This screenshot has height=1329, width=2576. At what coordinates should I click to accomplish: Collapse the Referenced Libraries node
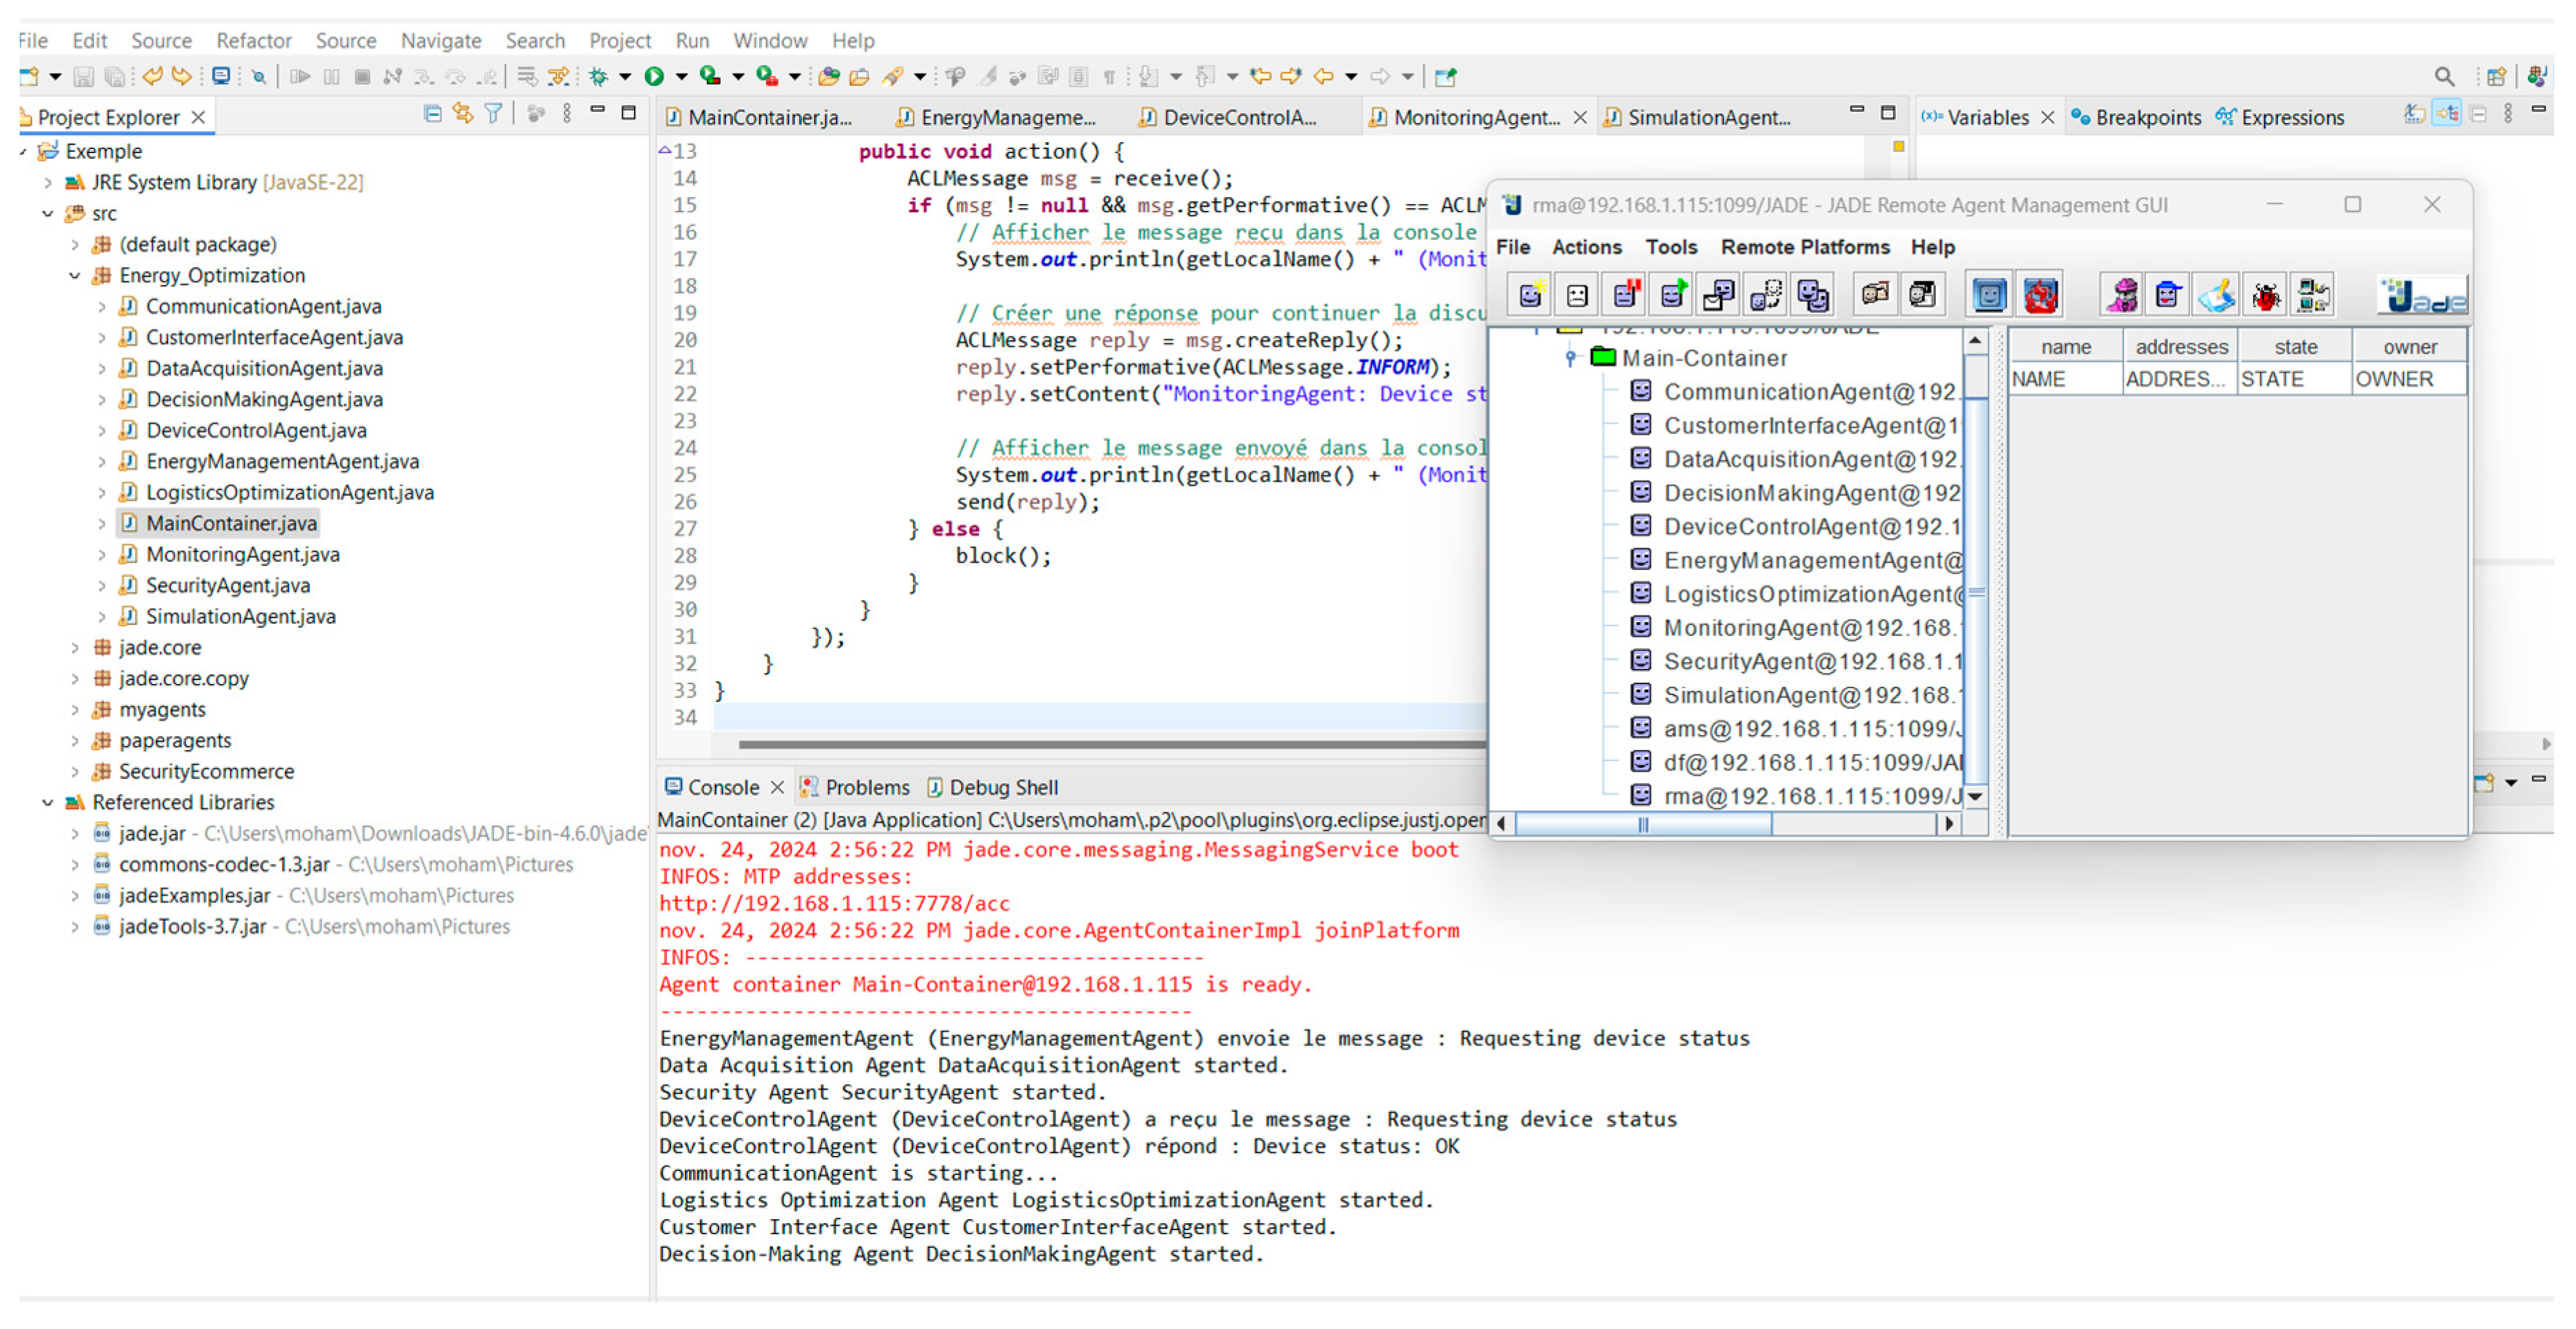pyautogui.click(x=47, y=803)
